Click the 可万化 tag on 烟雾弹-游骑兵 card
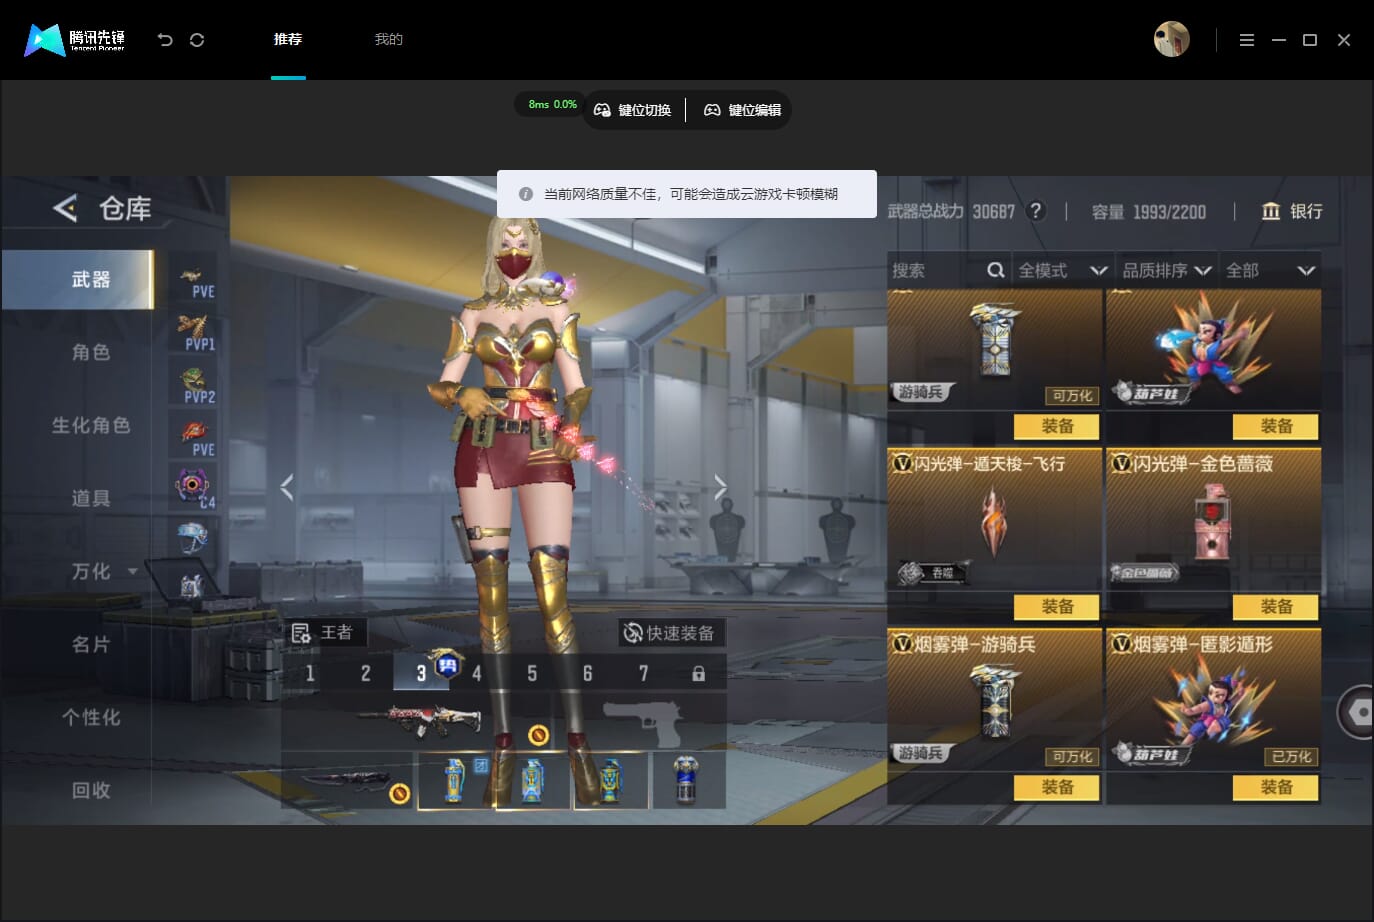1374x922 pixels. pos(1073,757)
